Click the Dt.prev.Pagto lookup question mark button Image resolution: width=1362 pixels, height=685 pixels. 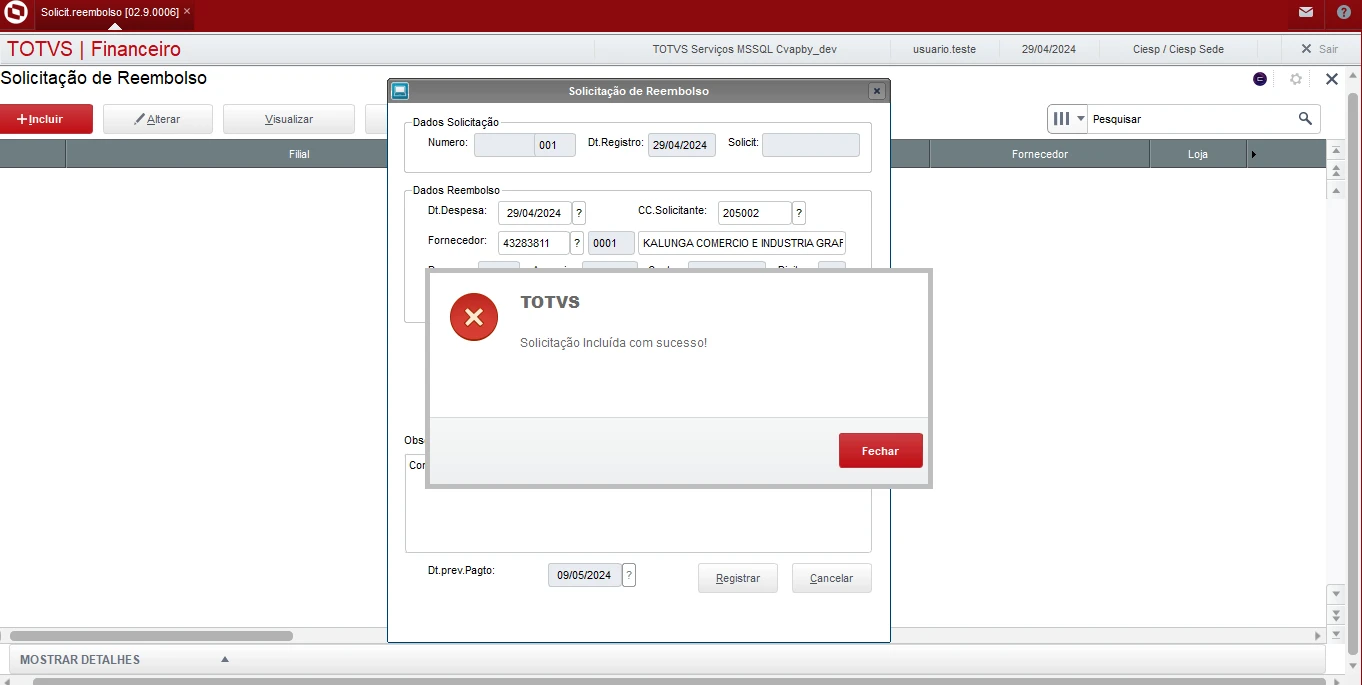(629, 575)
